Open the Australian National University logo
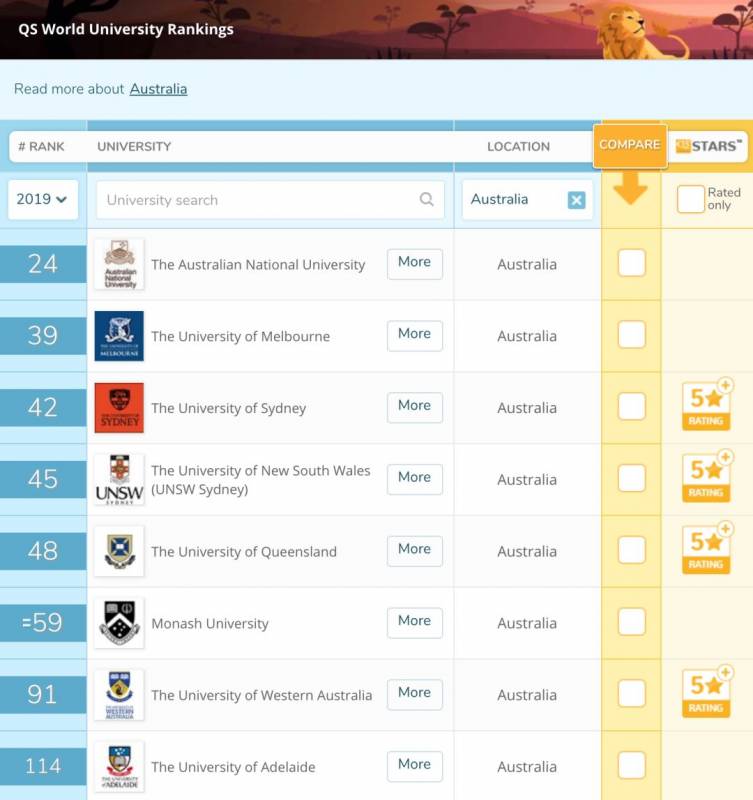 119,265
